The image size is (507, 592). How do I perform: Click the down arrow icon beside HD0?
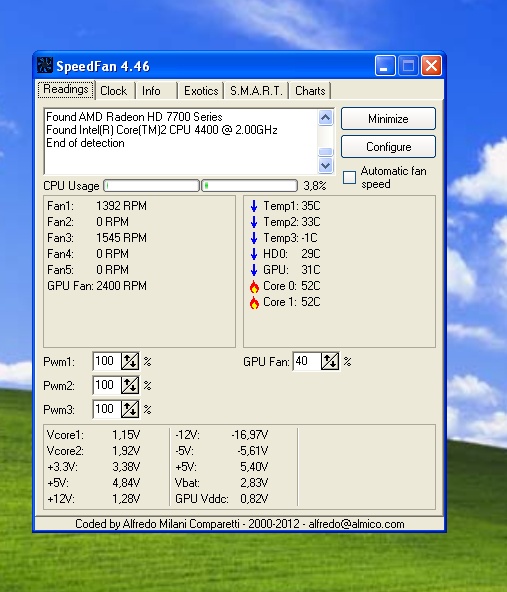click(x=254, y=254)
